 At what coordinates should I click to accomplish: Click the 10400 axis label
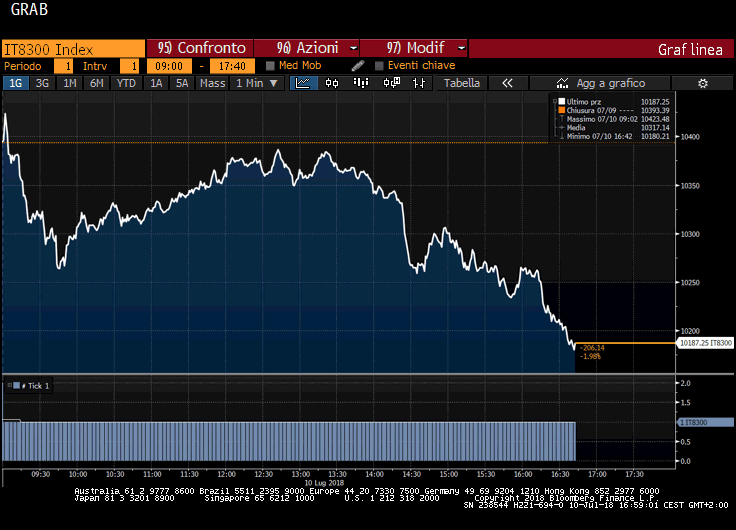[x=690, y=137]
